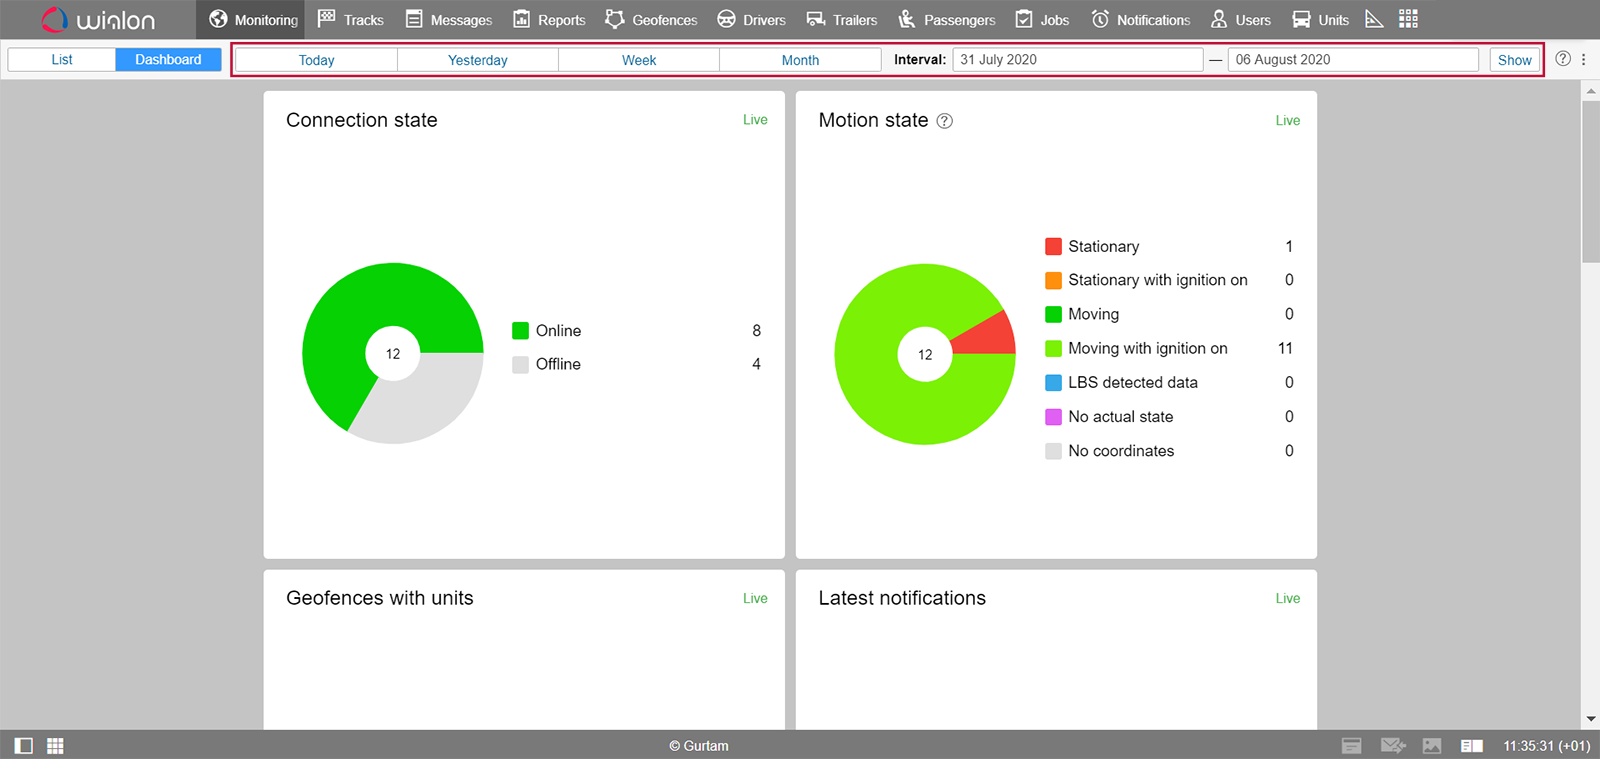Open the apps grid icon in top bar
1600x759 pixels.
coord(1408,19)
